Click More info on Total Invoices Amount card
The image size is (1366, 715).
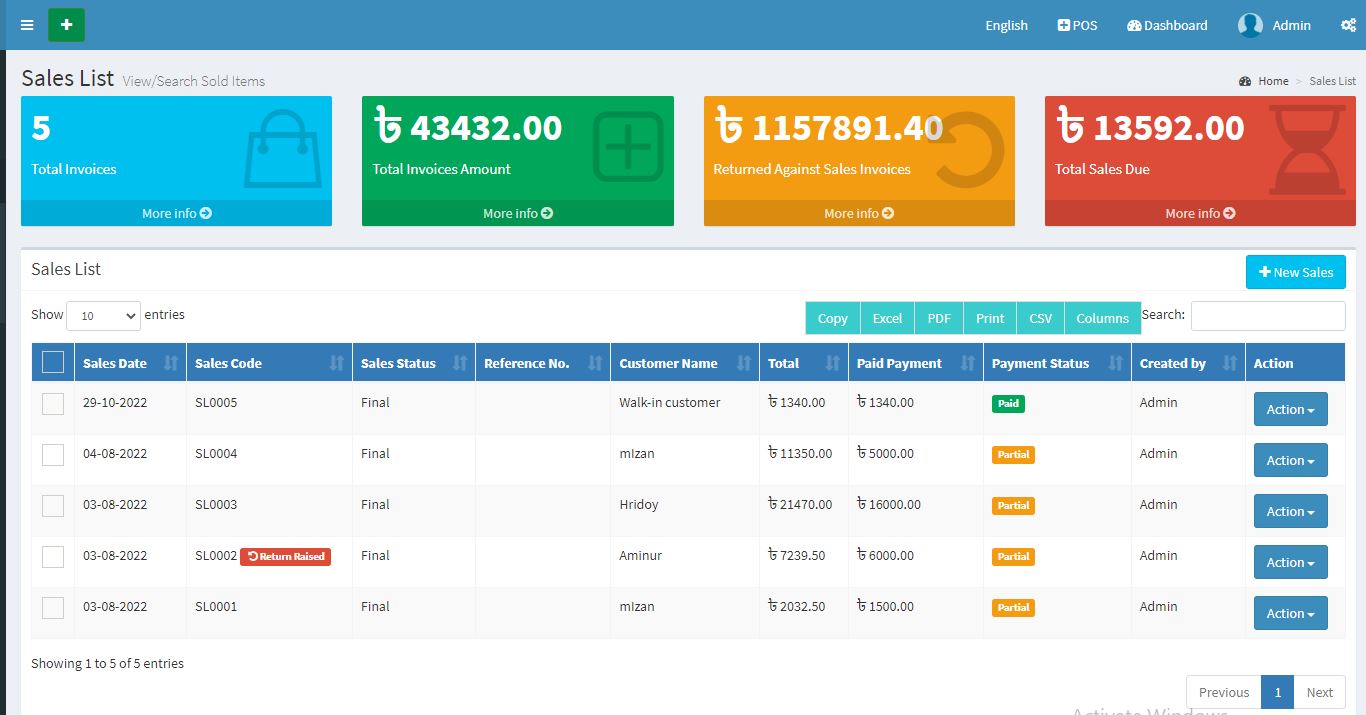coord(517,213)
